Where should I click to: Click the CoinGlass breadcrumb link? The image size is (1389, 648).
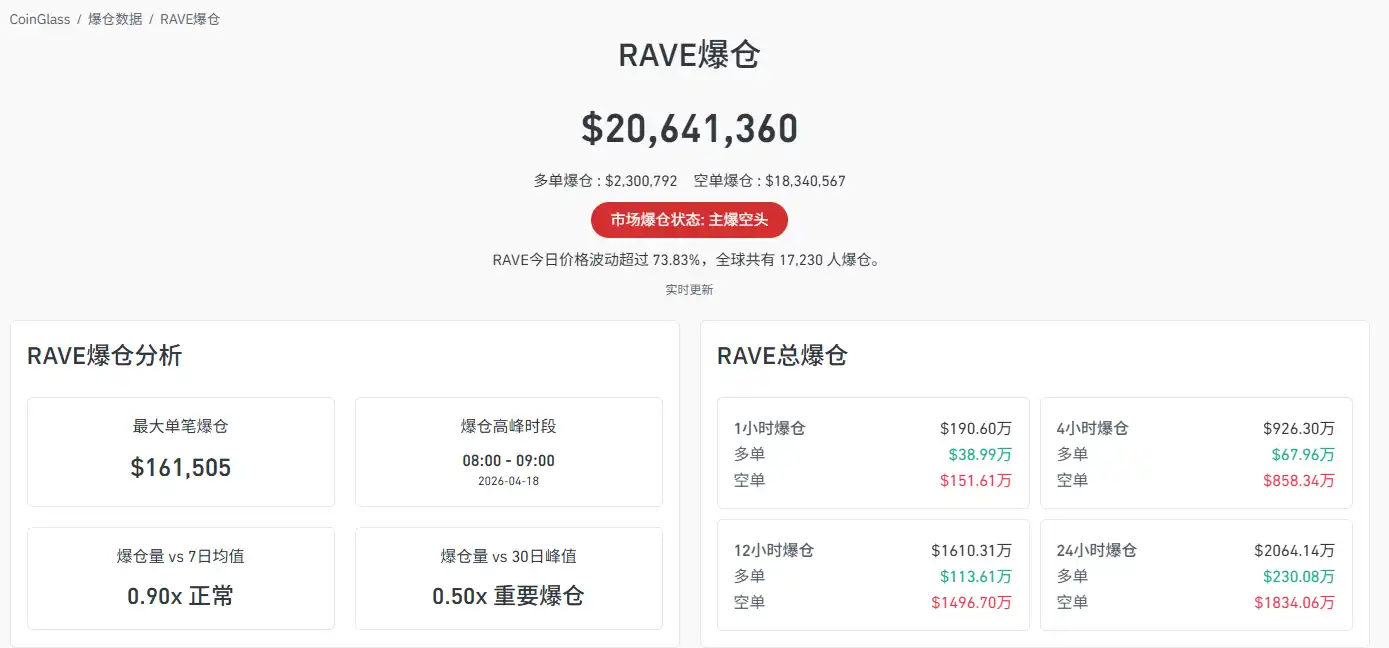click(40, 19)
